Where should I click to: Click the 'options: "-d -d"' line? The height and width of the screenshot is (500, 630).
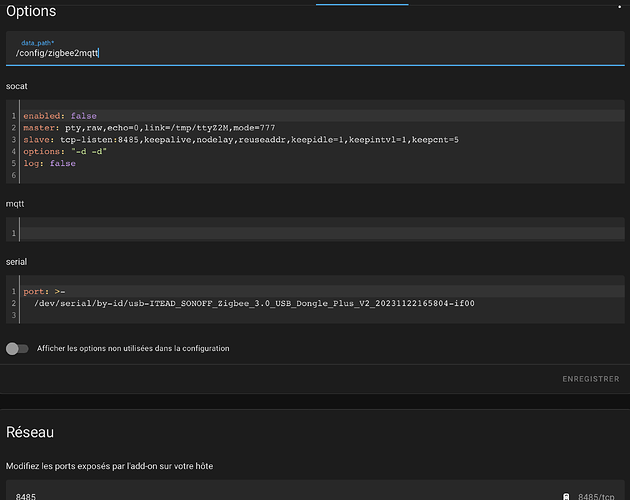click(65, 152)
